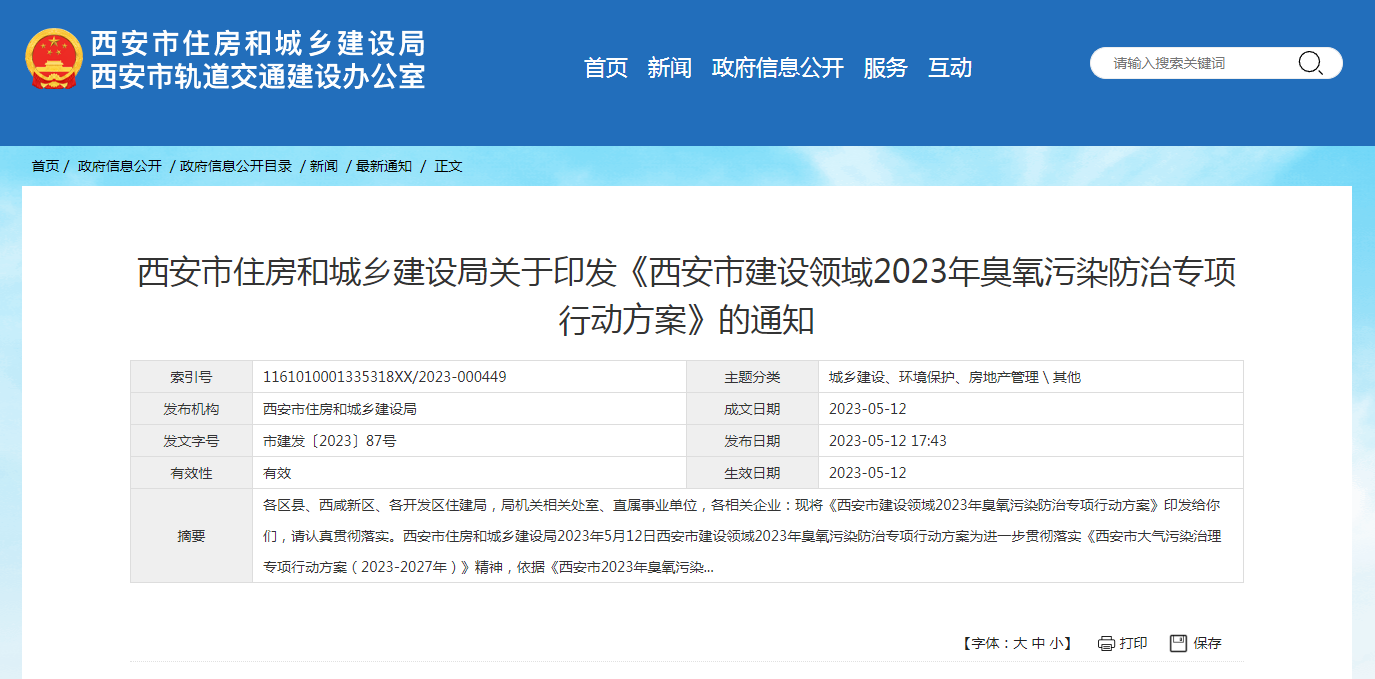Click the 成文日期 label cell
1375x679 pixels.
coord(752,409)
